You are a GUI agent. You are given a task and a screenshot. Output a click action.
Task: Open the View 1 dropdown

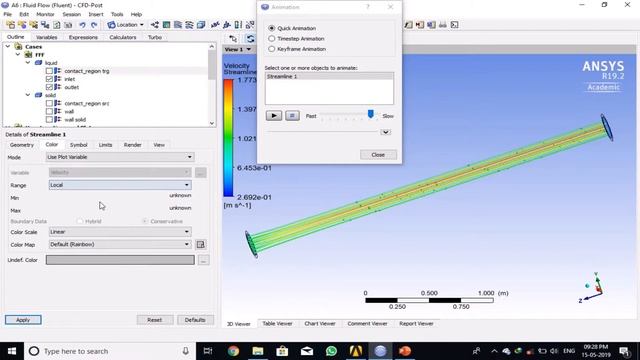point(238,49)
